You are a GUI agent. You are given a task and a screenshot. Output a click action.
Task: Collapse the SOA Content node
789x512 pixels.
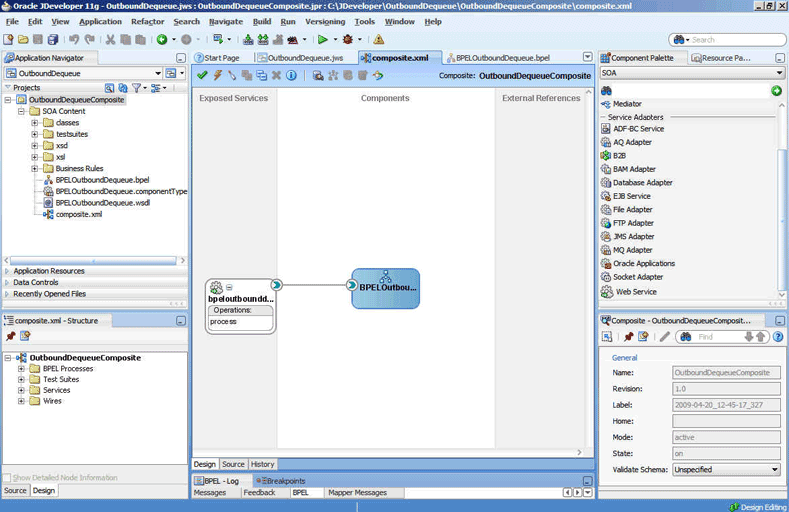(21, 111)
